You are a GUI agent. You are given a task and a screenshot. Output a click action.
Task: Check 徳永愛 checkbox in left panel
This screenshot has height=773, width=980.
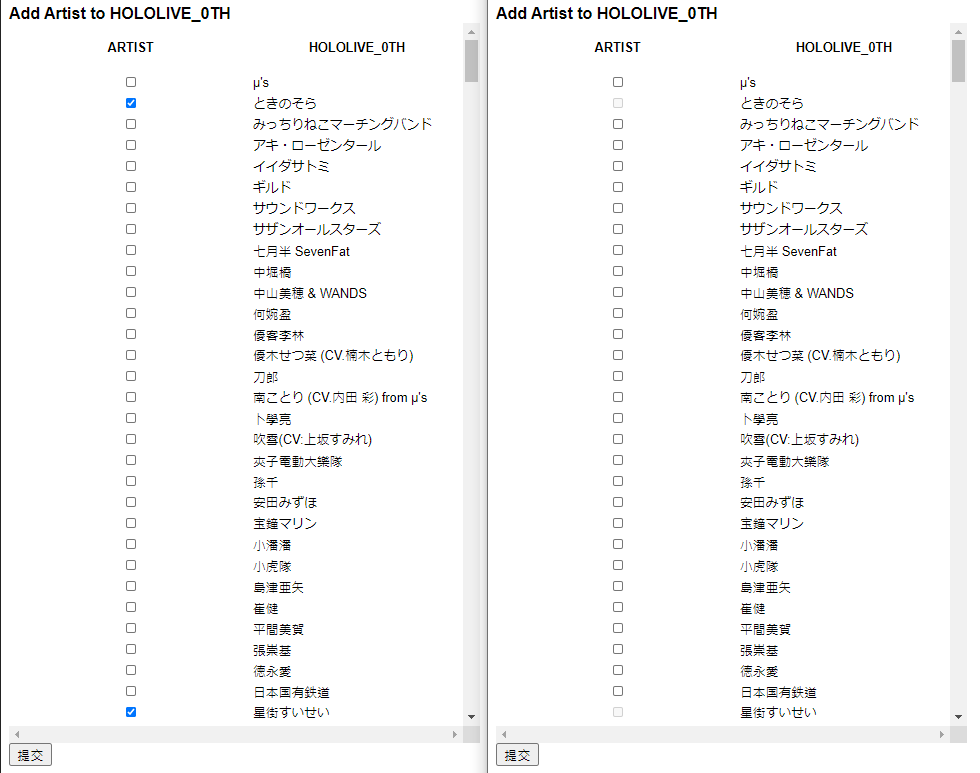pos(131,670)
